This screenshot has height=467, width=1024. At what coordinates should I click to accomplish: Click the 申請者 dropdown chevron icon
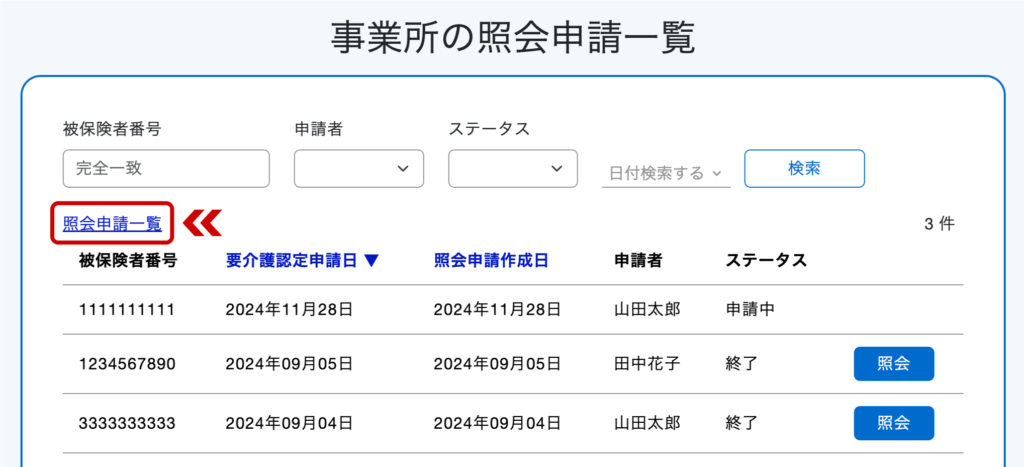coord(403,169)
